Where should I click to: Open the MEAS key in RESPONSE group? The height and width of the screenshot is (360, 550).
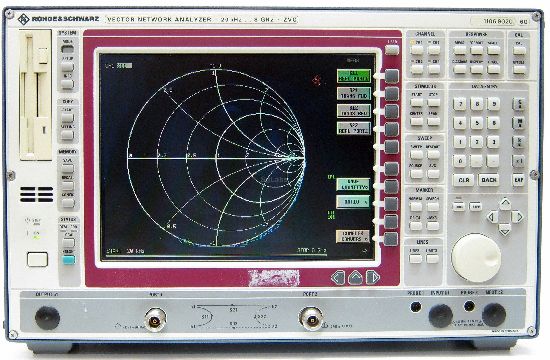tap(460, 50)
